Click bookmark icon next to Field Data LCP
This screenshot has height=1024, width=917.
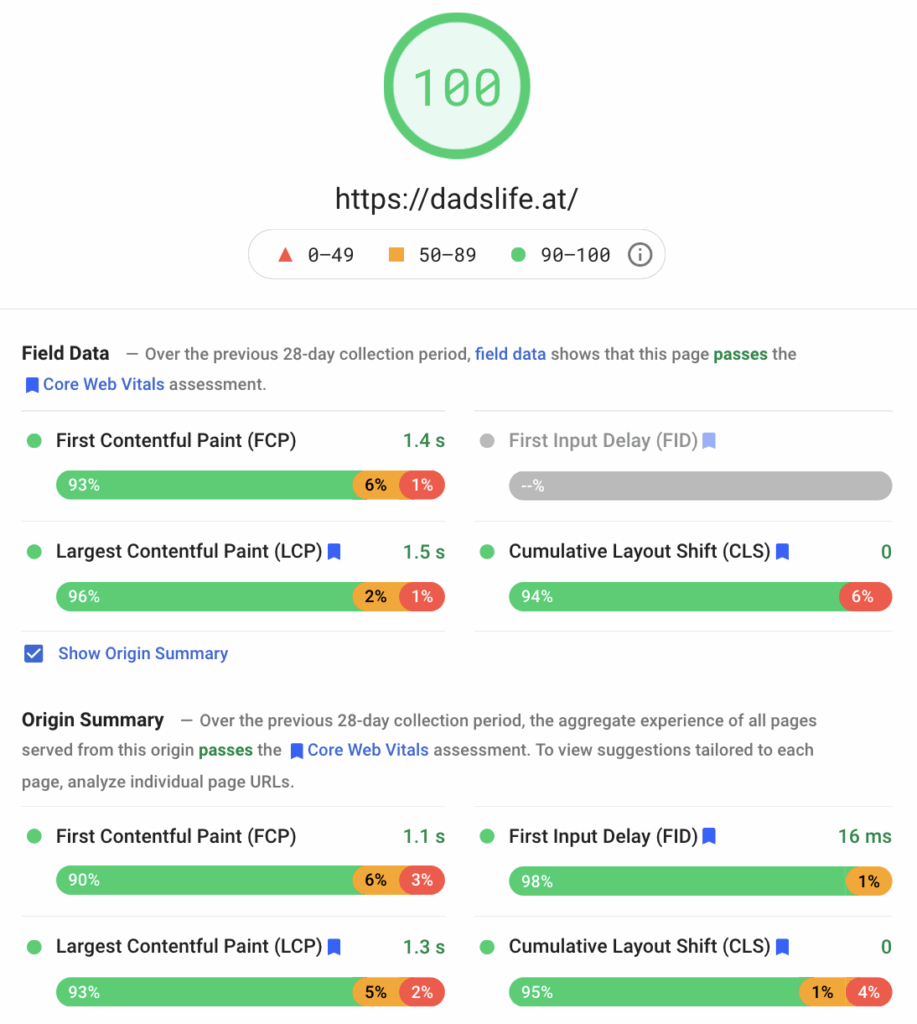334,551
